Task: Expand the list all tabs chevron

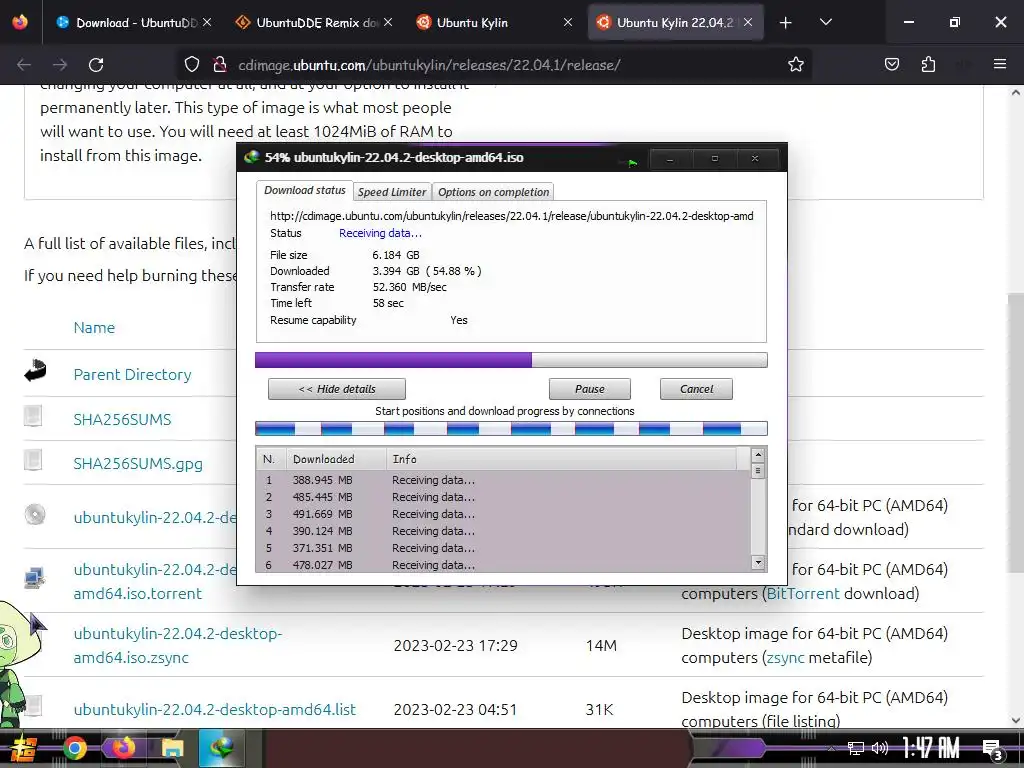Action: click(825, 22)
